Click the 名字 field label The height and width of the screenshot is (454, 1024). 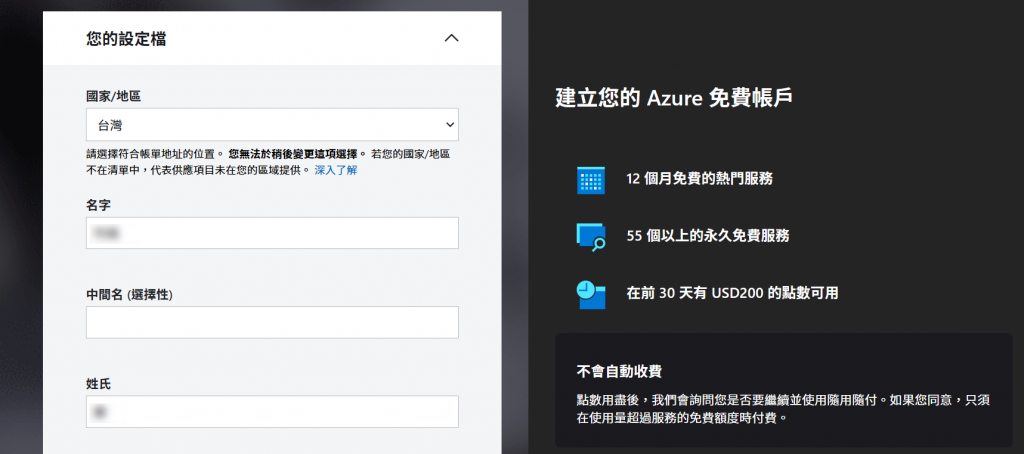[99, 205]
